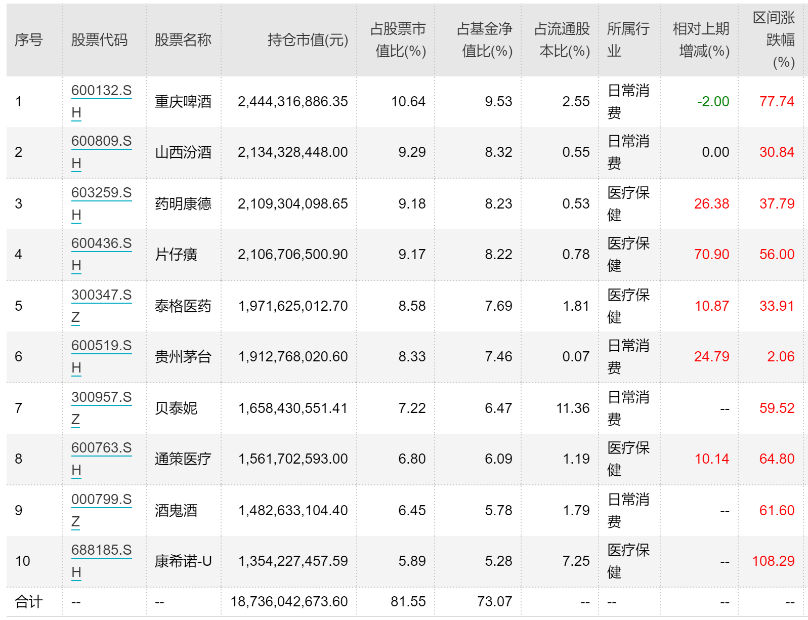Open stock code link 600436.SH
808x620 pixels.
(x=101, y=254)
